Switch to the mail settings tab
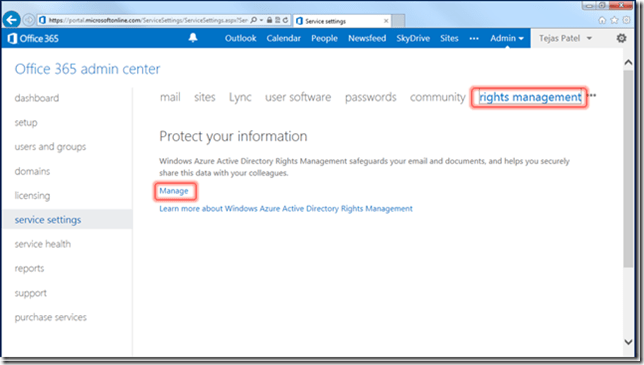 [170, 97]
